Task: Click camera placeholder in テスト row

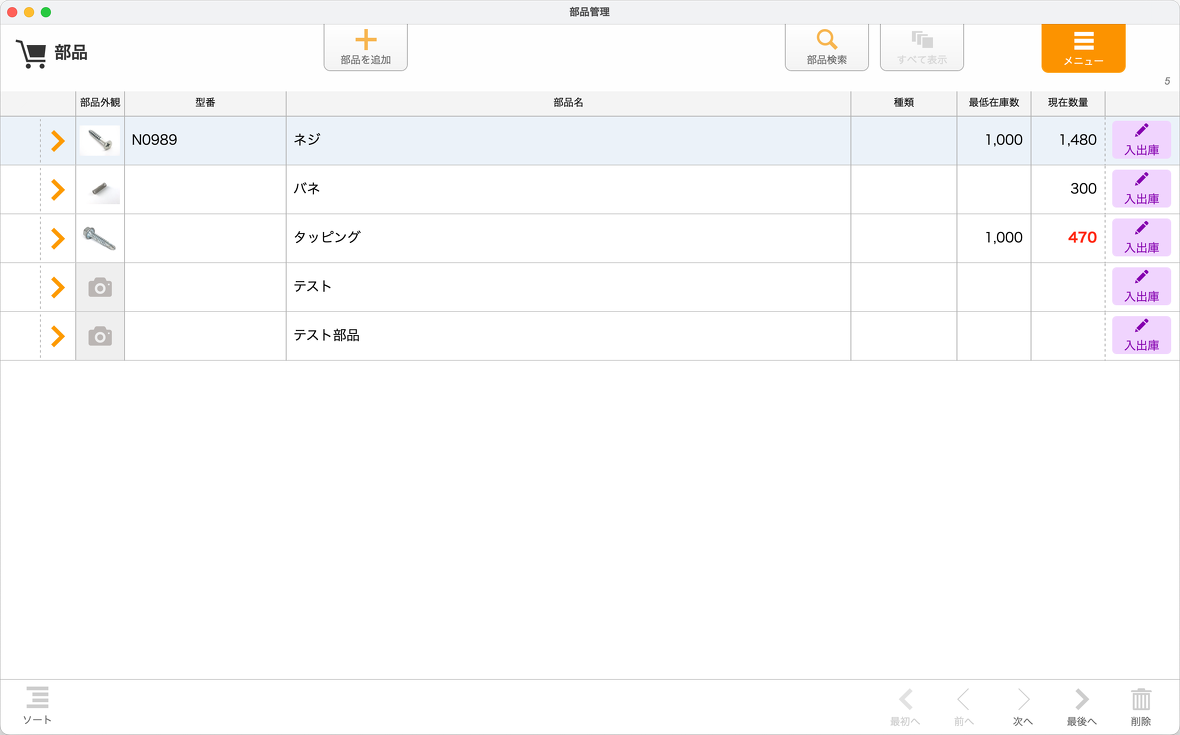Action: click(x=100, y=288)
